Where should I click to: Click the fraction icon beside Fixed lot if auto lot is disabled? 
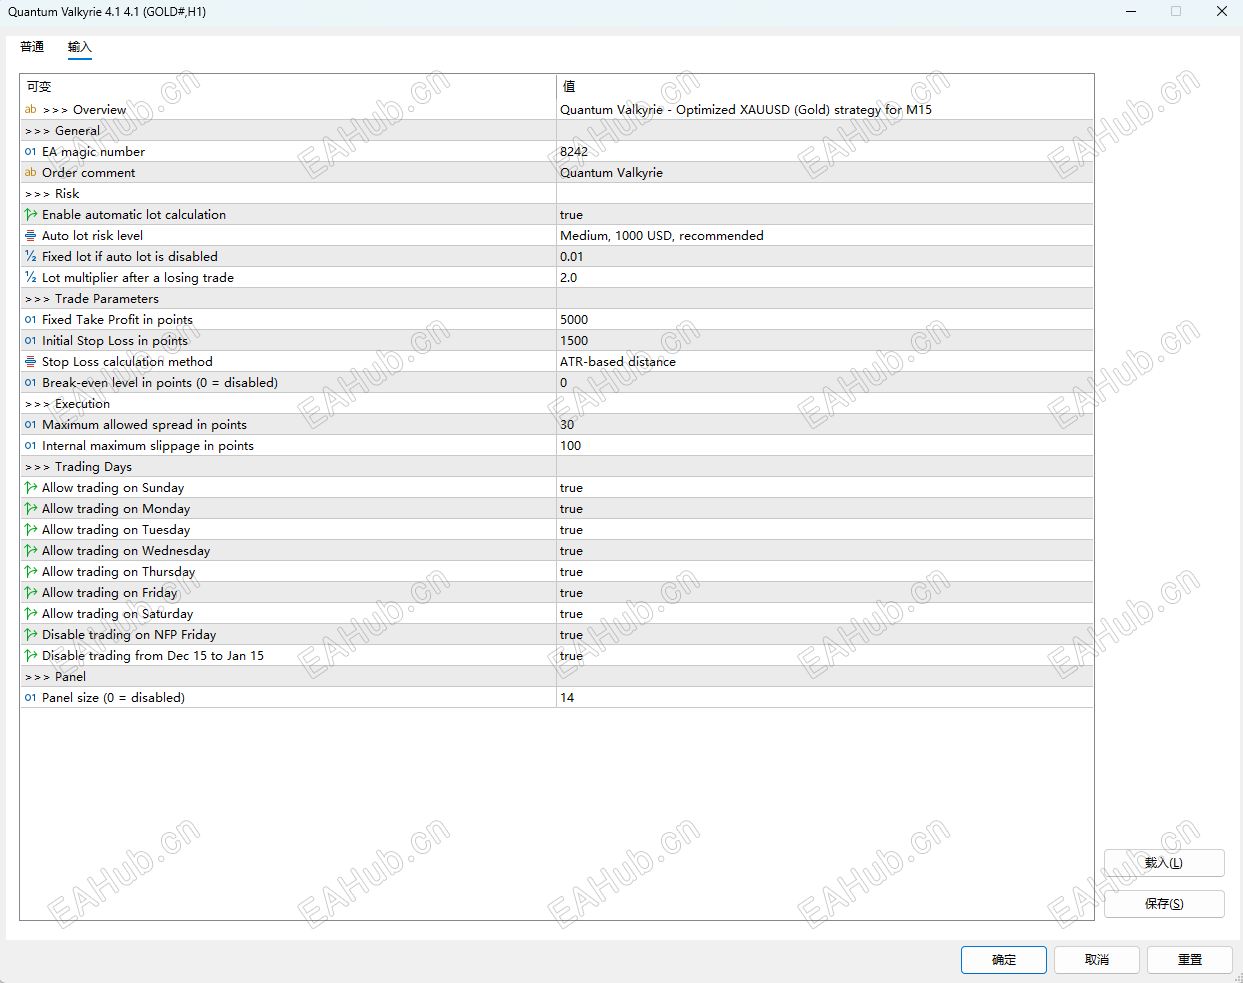(x=31, y=257)
